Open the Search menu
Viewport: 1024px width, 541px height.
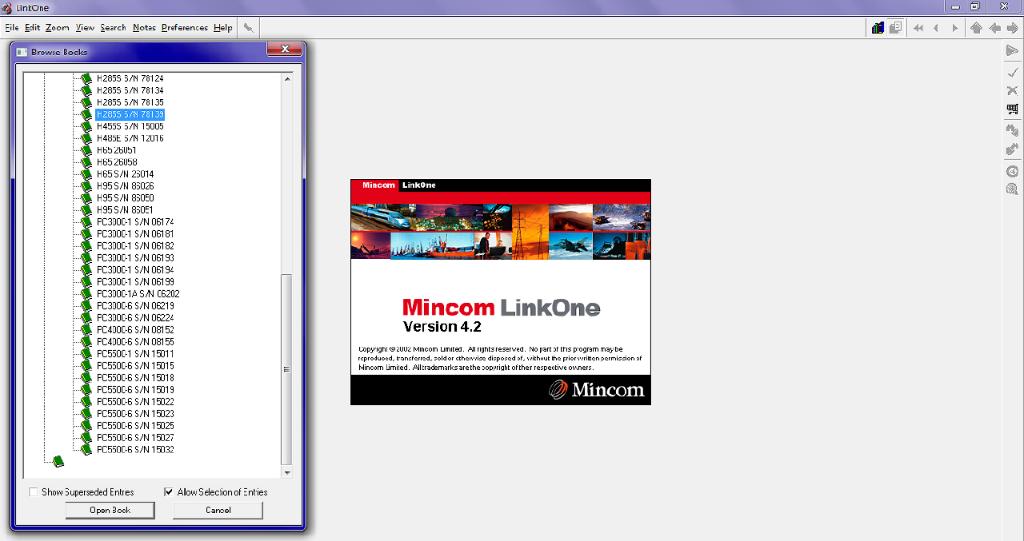[113, 27]
